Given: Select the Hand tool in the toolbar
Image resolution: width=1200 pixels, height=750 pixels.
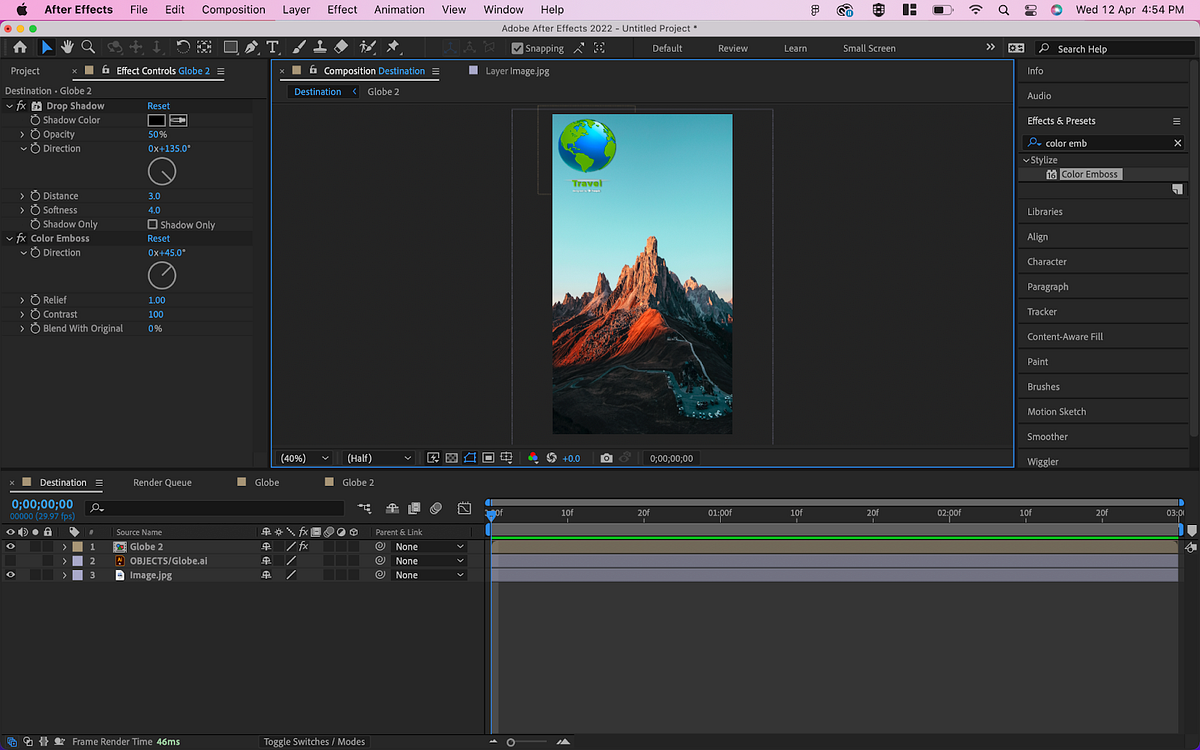Looking at the screenshot, I should [x=67, y=47].
